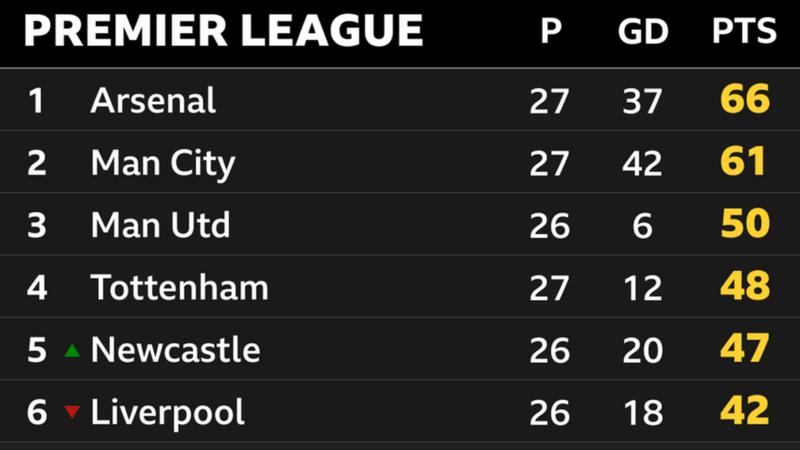Viewport: 800px width, 450px height.
Task: Click the P column header
Action: click(551, 31)
